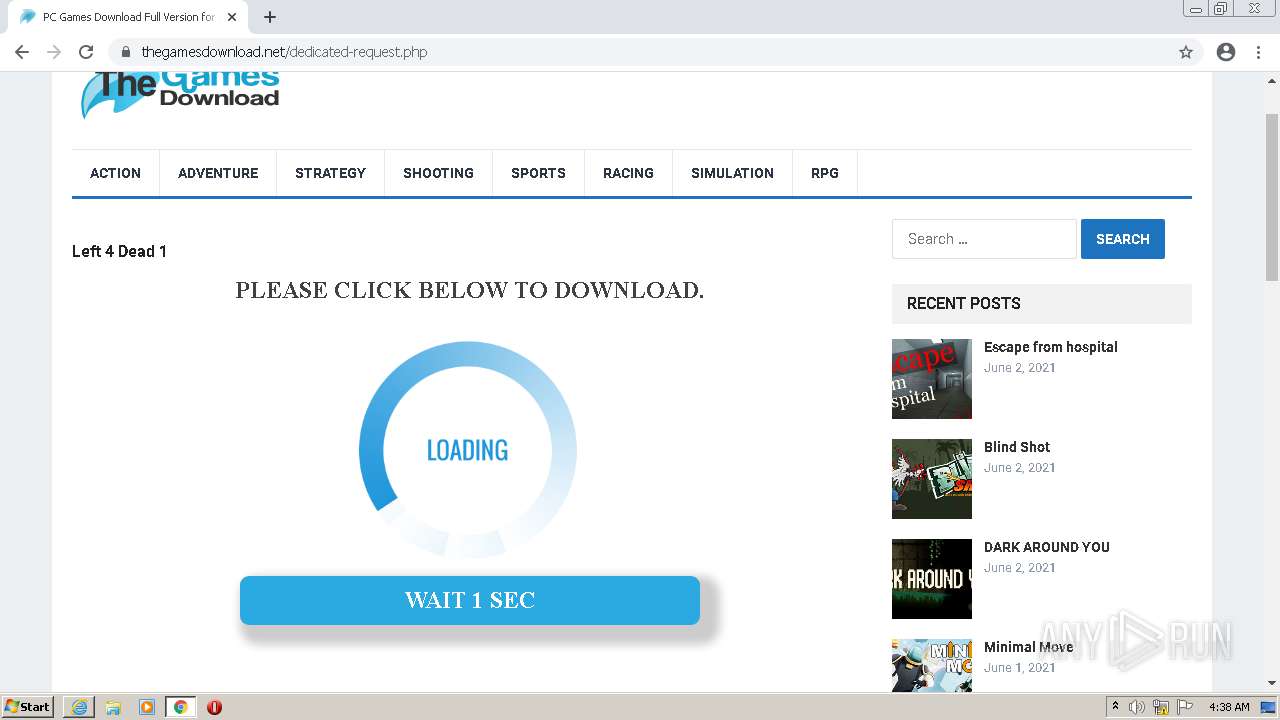1280x720 pixels.
Task: Open the Escape from hospital post
Action: pos(1051,347)
